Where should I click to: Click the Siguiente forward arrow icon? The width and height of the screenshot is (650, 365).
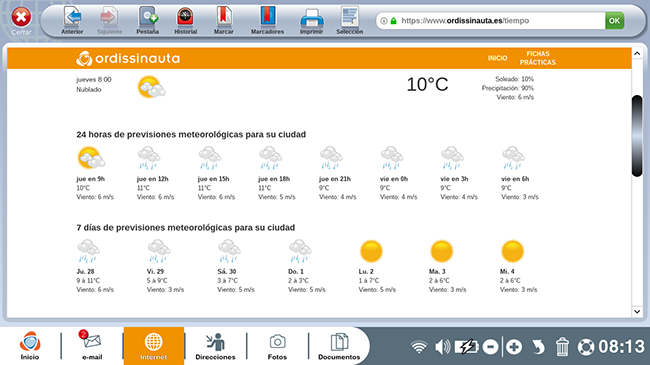point(109,17)
